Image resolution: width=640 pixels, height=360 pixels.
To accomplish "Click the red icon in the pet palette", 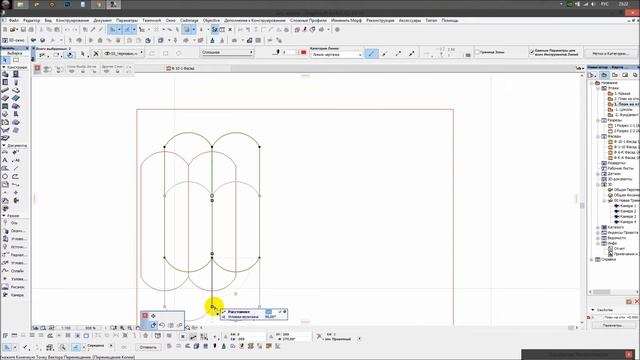I will point(145,316).
